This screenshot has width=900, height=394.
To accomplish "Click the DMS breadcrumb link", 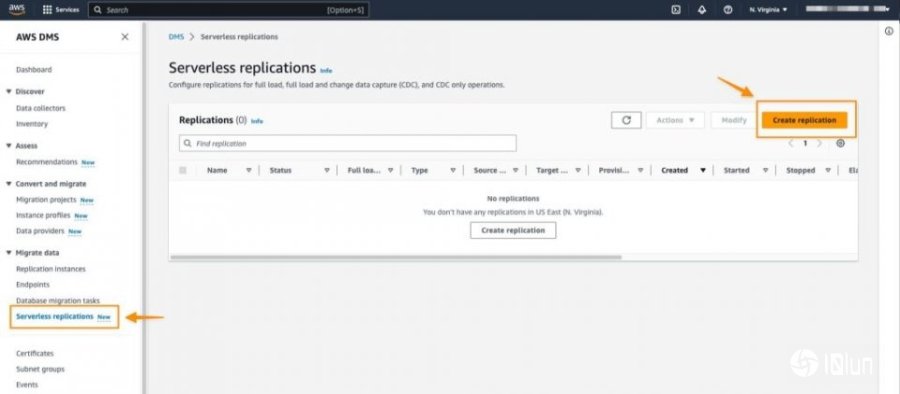I will 176,37.
